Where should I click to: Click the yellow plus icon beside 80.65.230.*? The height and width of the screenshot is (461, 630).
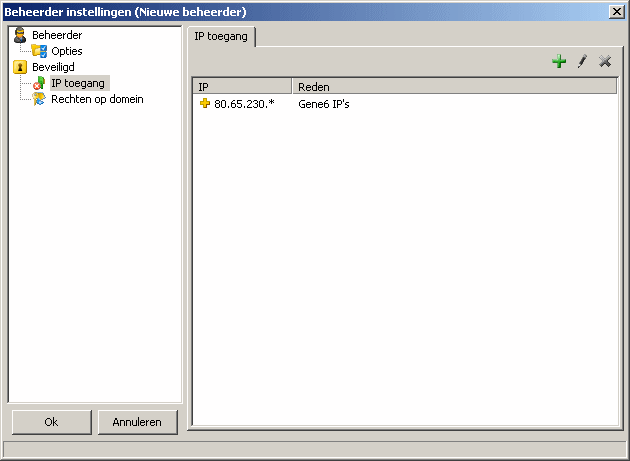(205, 104)
